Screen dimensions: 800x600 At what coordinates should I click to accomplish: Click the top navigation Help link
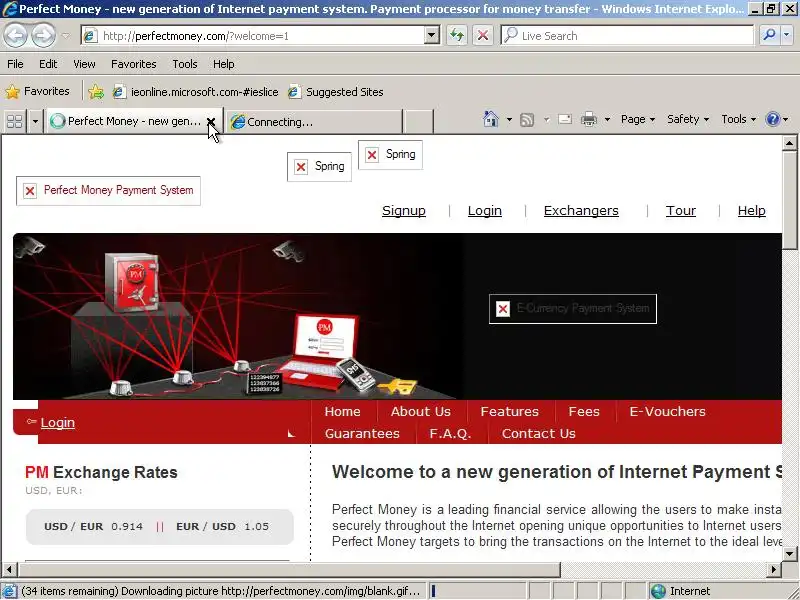tap(752, 211)
